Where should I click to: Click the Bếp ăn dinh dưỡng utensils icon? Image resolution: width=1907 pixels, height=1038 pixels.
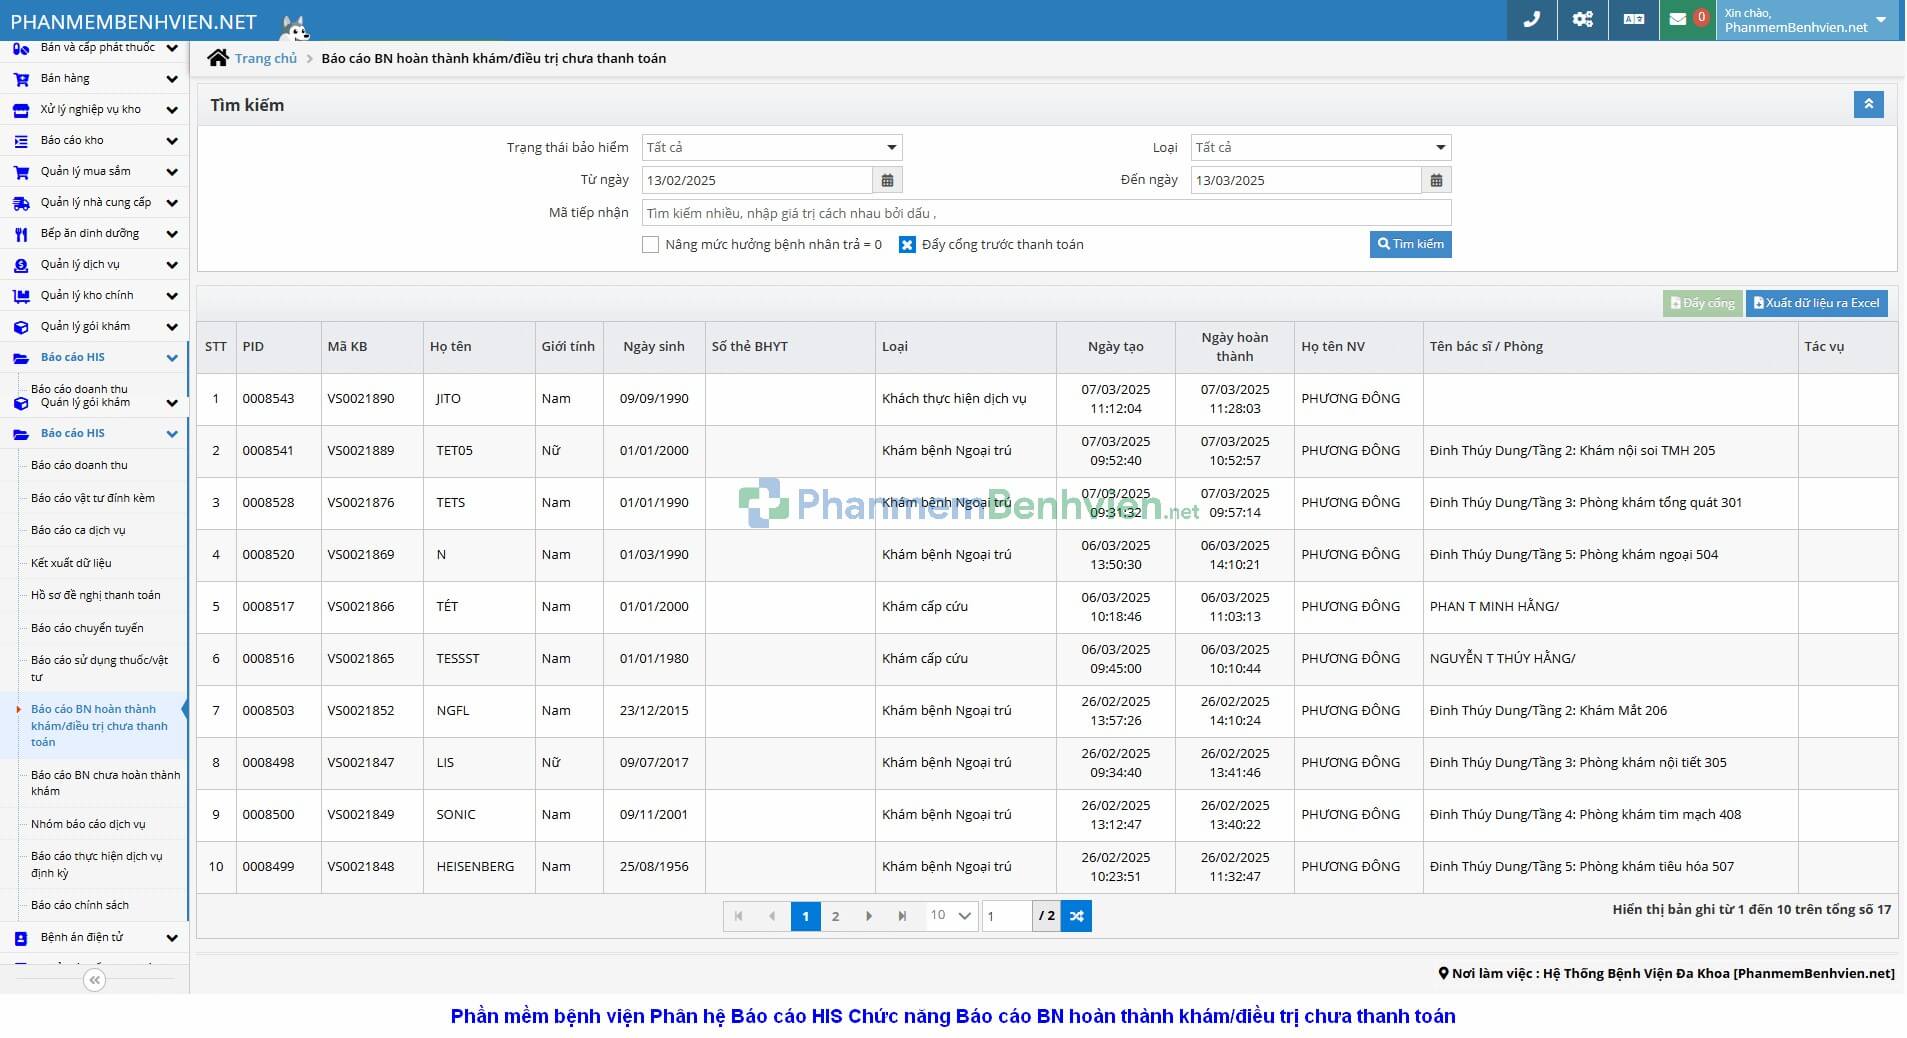coord(21,234)
